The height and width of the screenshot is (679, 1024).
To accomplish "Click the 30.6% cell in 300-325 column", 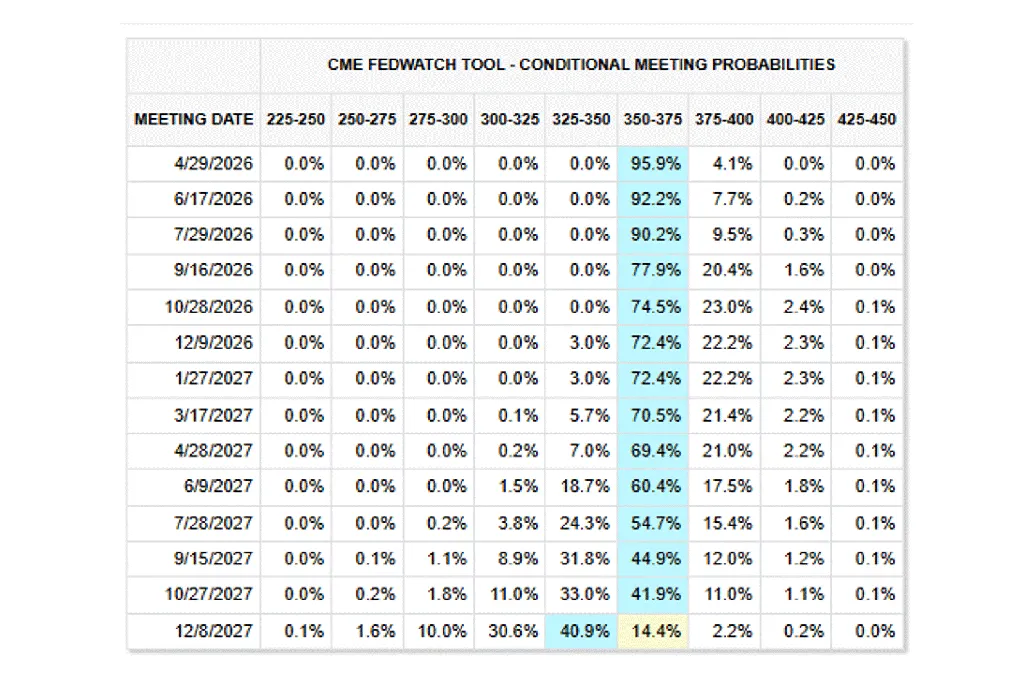I will [510, 632].
